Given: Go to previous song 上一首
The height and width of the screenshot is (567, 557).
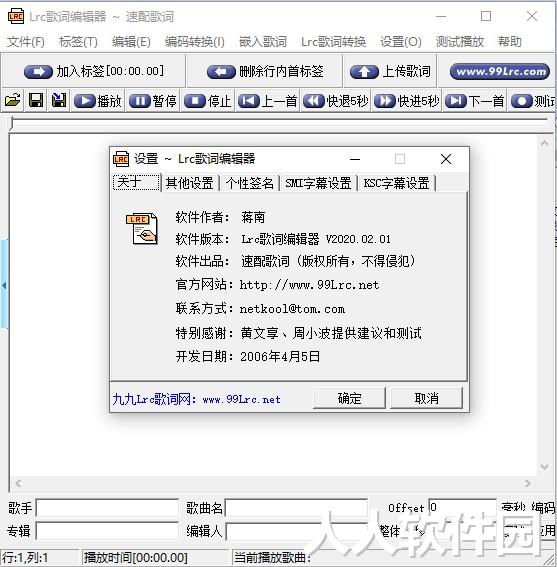Looking at the screenshot, I should click(268, 101).
